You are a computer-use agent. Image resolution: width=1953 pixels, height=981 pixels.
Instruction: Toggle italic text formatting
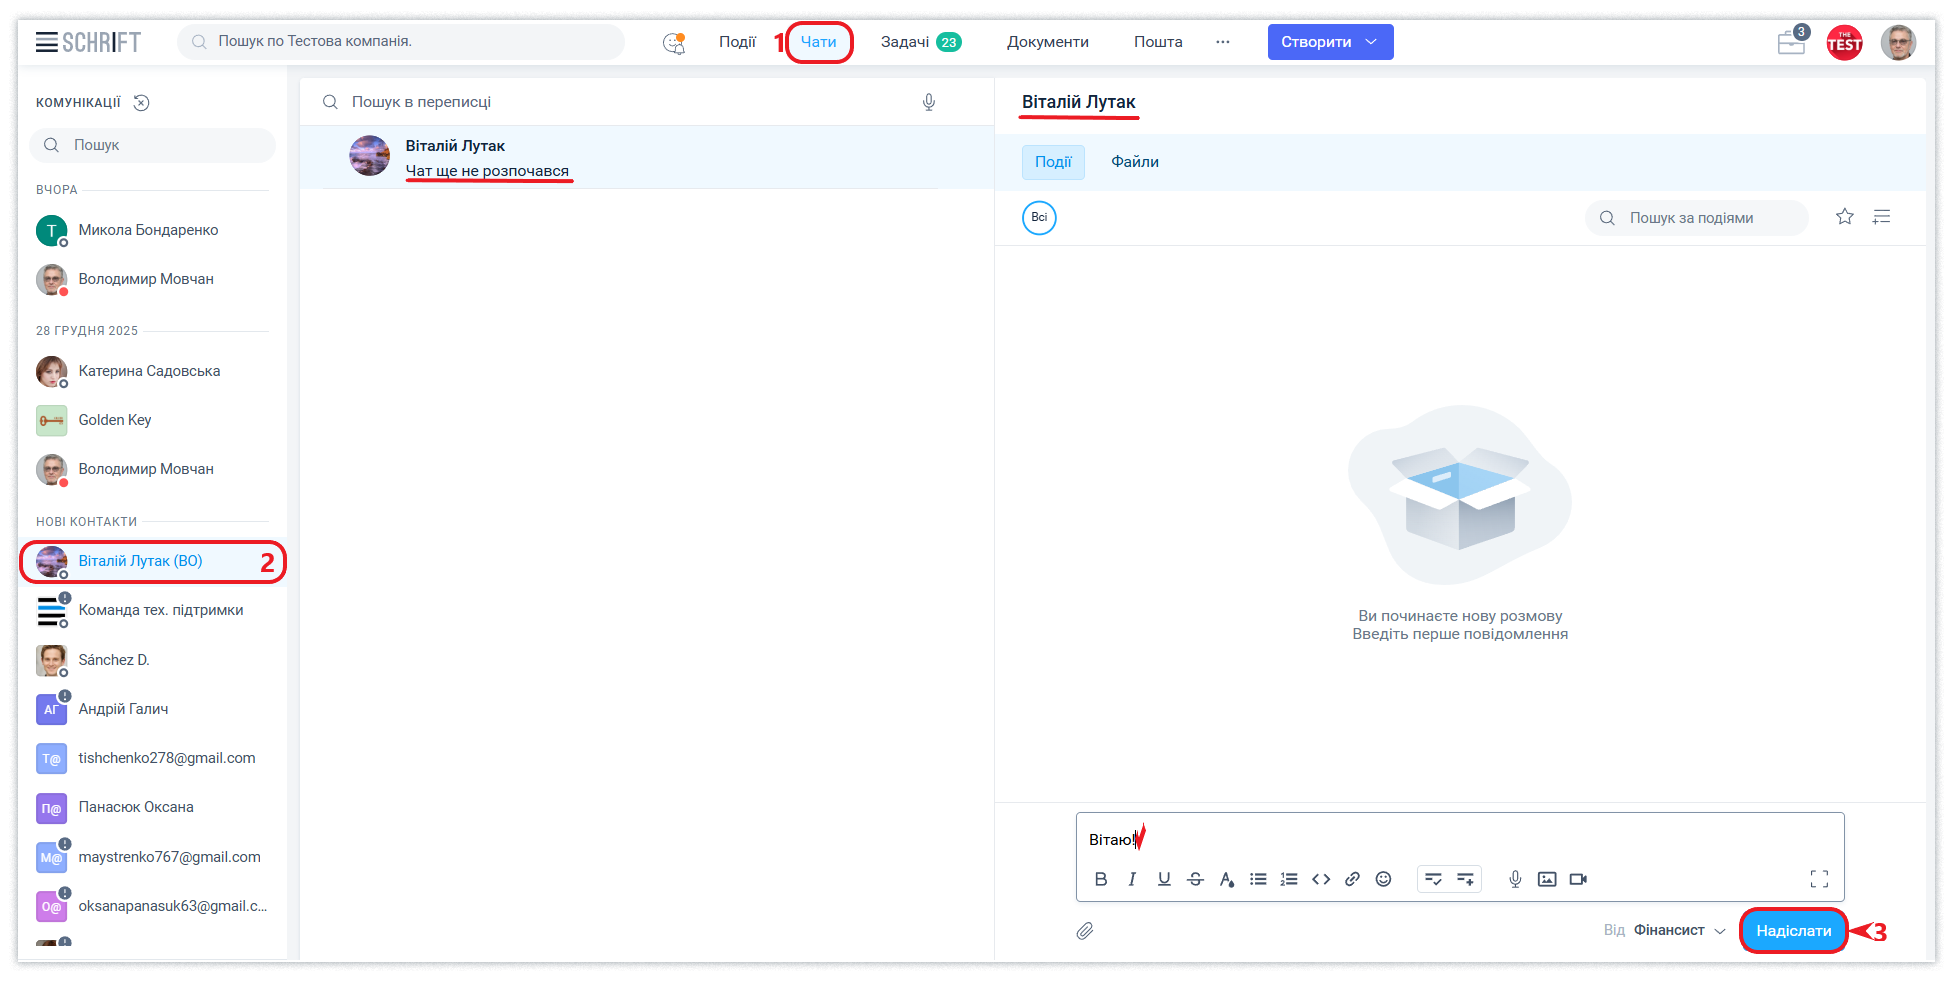[x=1132, y=879]
